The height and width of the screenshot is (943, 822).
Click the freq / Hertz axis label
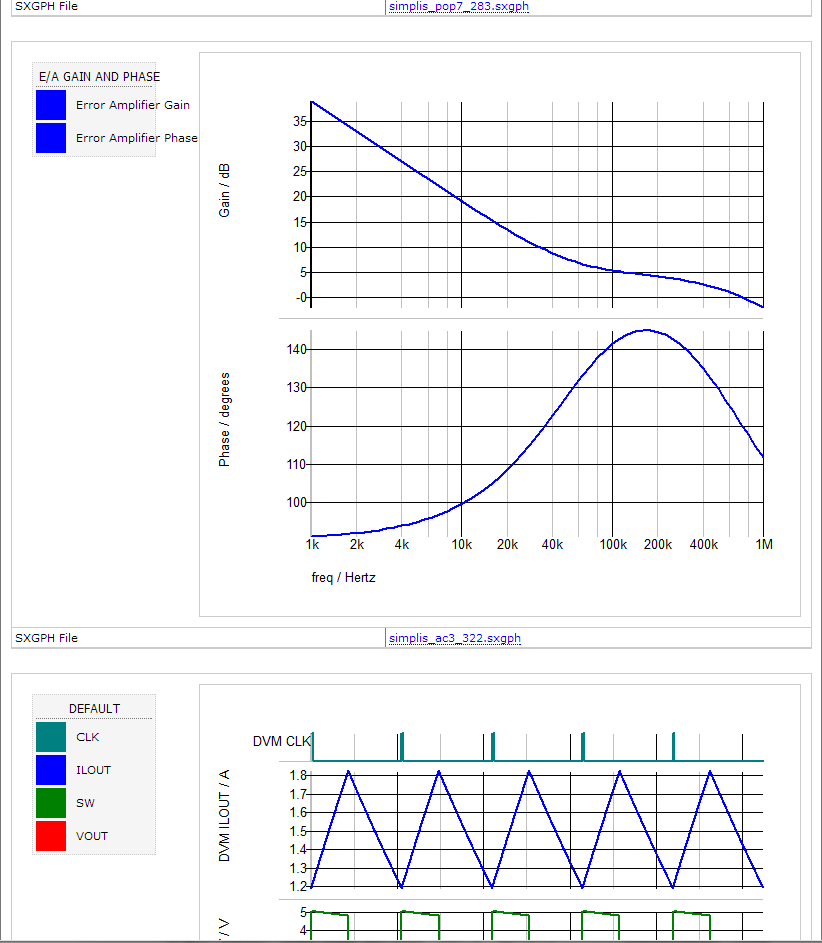tap(343, 577)
